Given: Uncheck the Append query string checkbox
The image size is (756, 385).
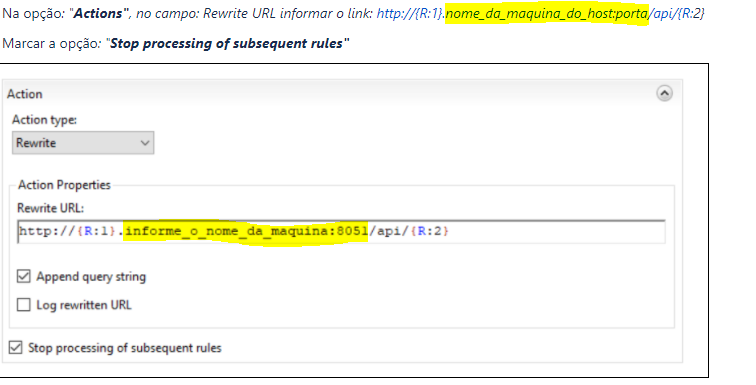Looking at the screenshot, I should (24, 277).
